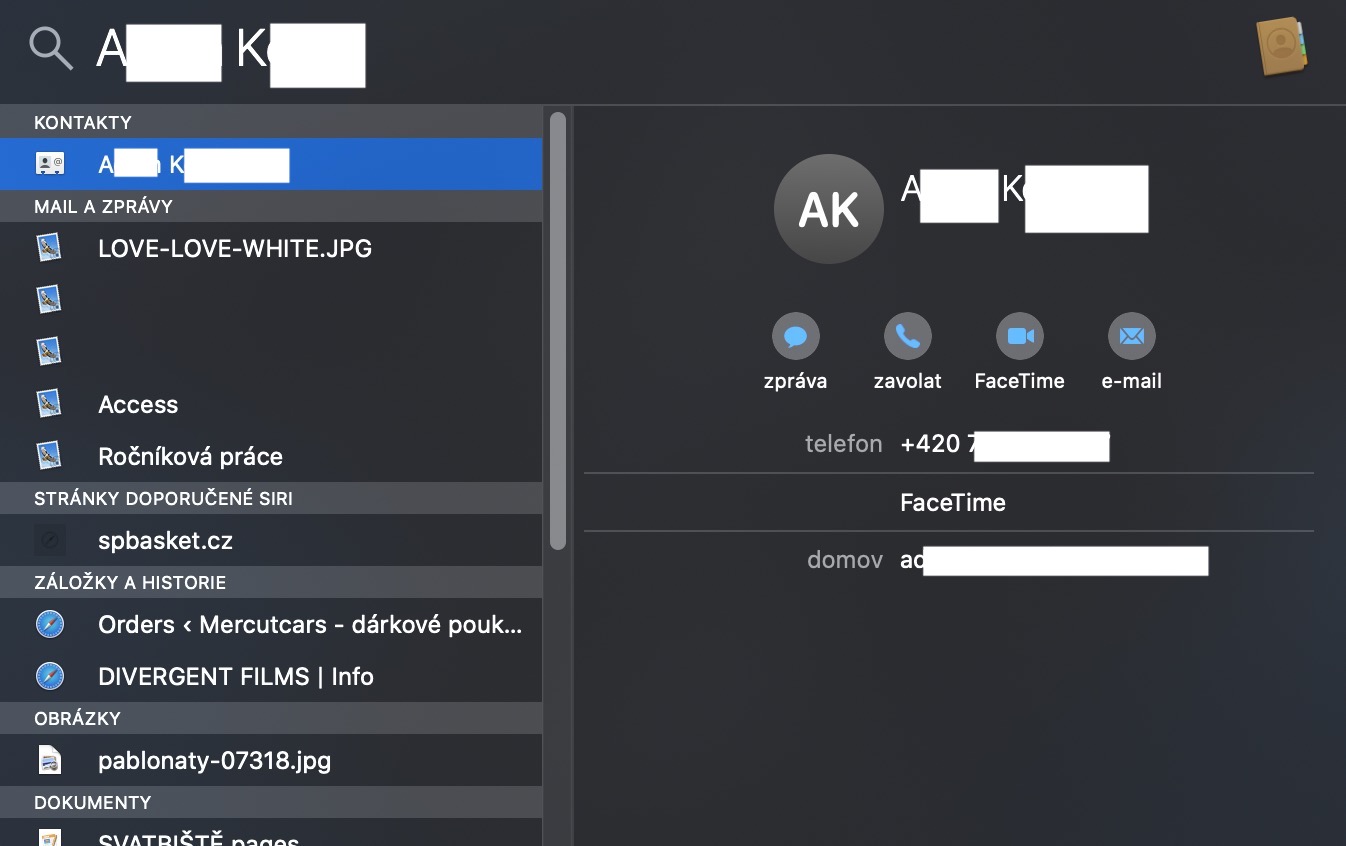Click the Safari icon beside DIVERGENT FILMS
This screenshot has width=1346, height=846.
tap(49, 676)
